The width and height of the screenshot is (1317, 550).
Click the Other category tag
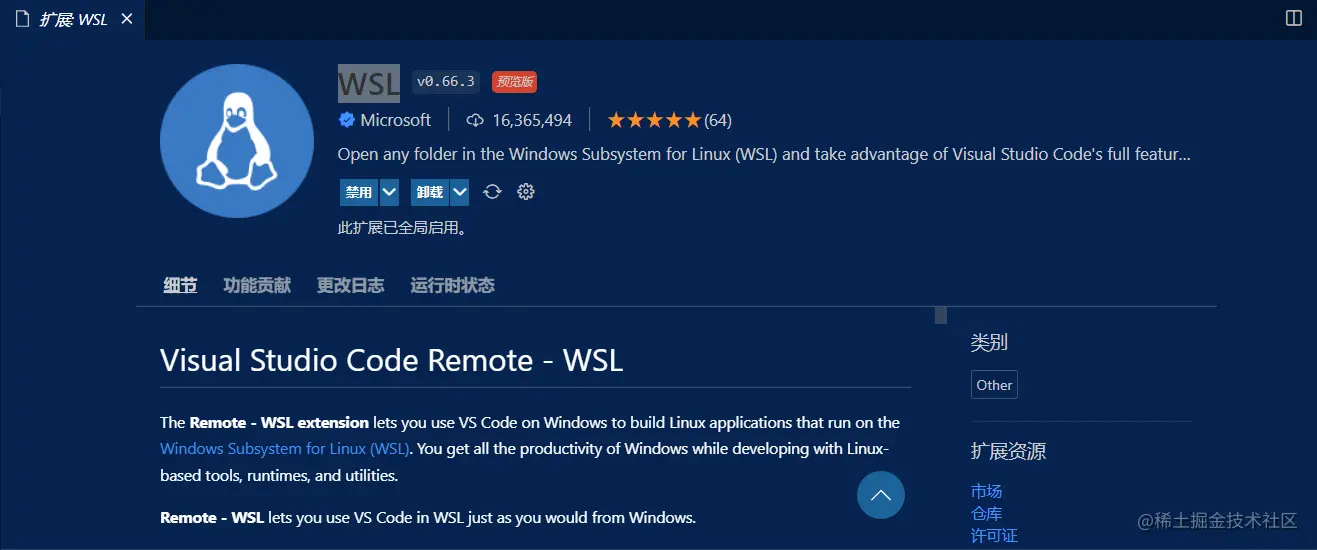pyautogui.click(x=994, y=385)
